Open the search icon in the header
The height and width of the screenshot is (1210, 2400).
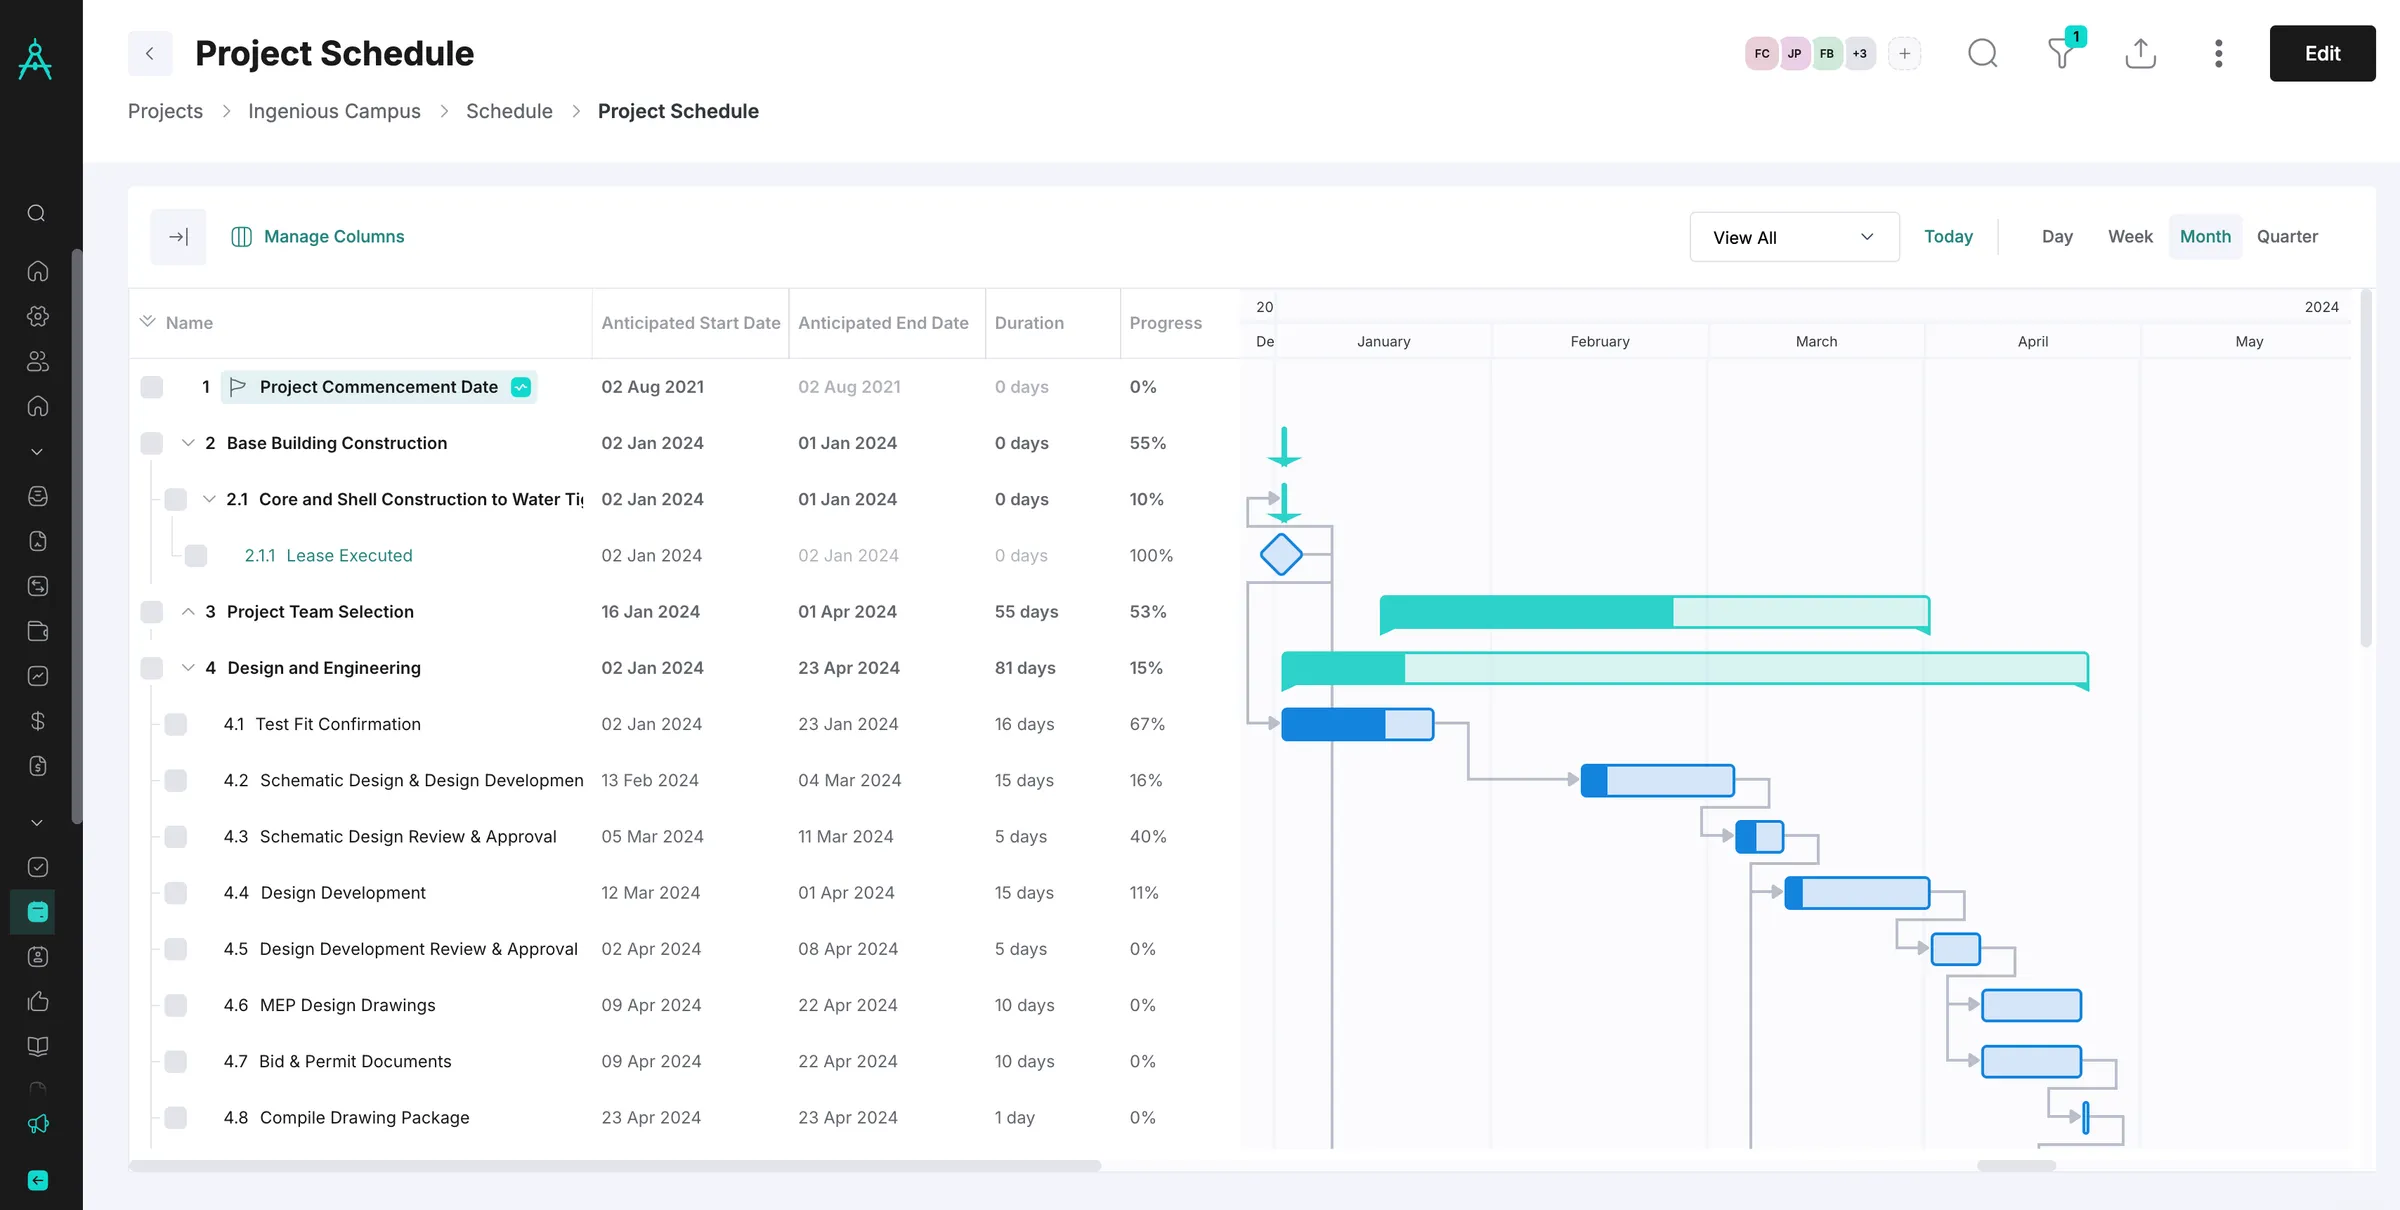click(1982, 53)
